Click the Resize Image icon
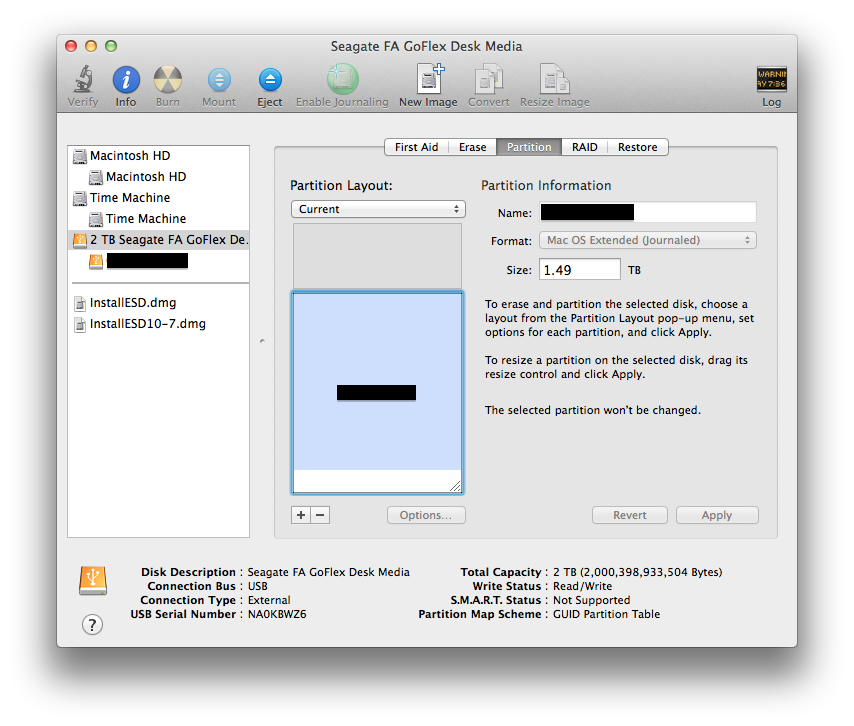 [x=554, y=79]
